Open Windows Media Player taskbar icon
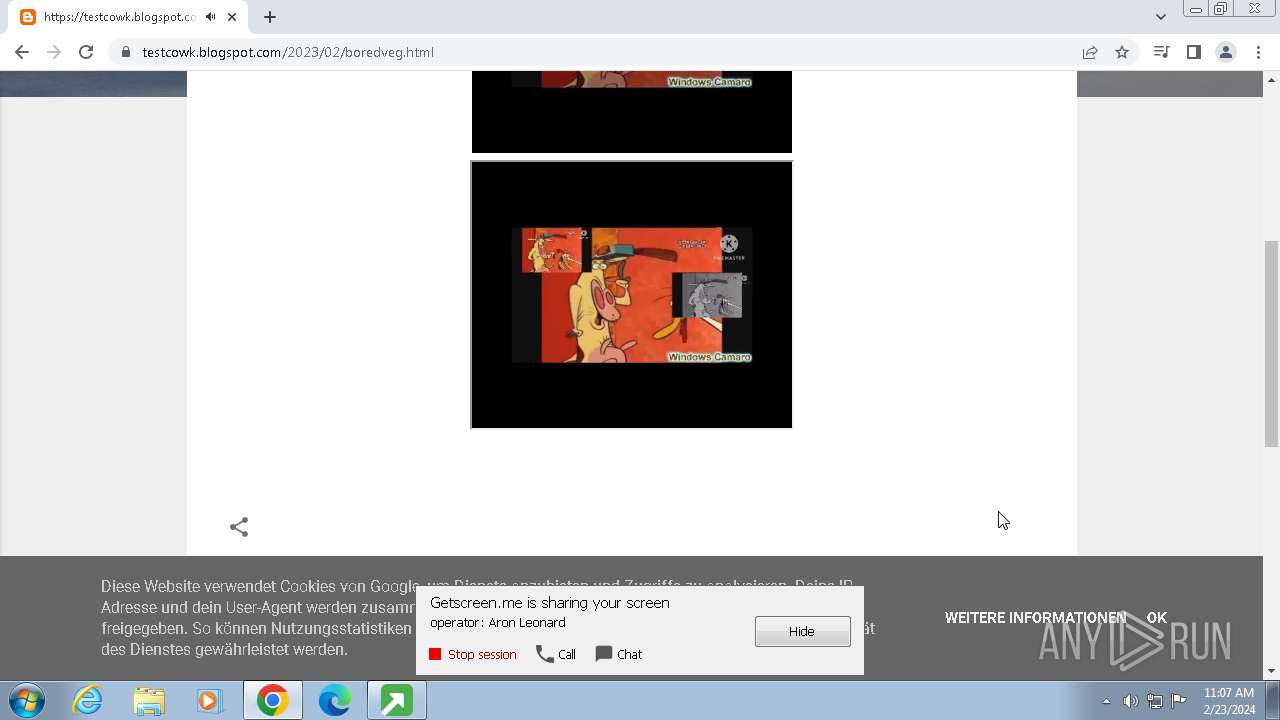The image size is (1280, 720). click(x=210, y=701)
